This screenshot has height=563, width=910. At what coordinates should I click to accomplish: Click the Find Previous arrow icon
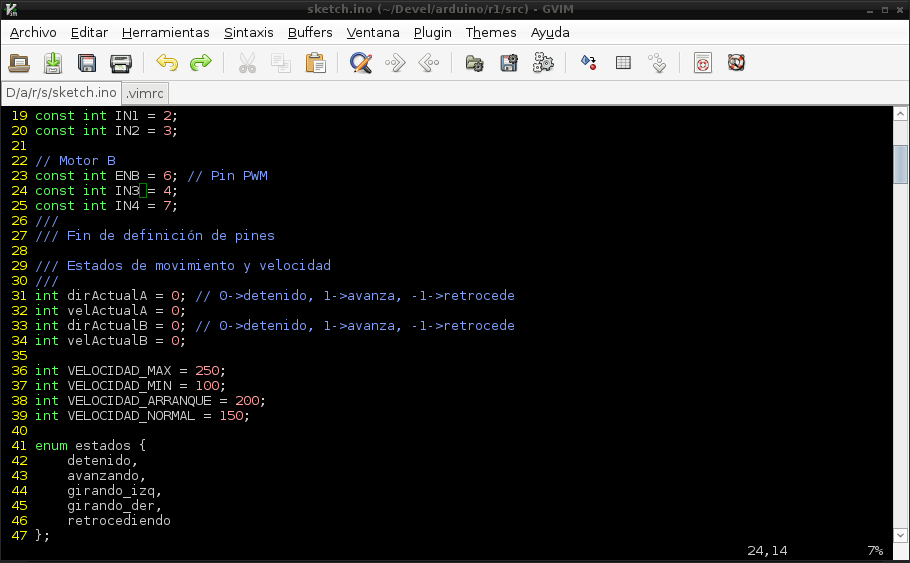coord(429,63)
